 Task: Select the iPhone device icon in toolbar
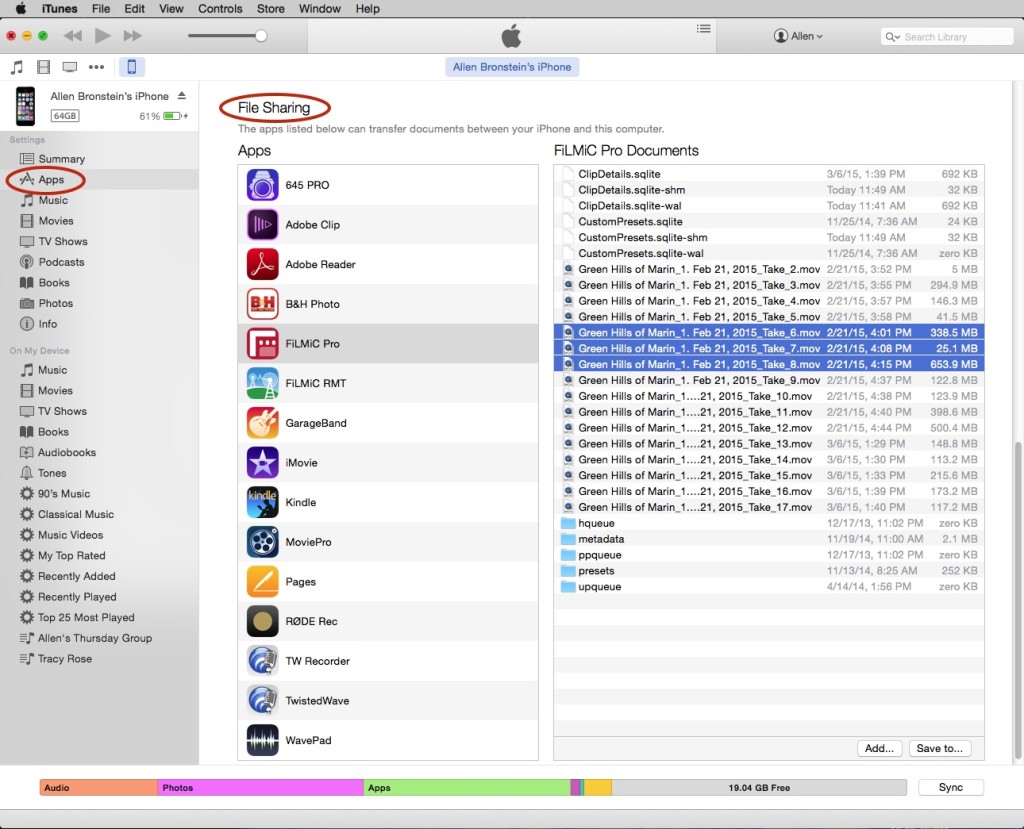click(131, 67)
